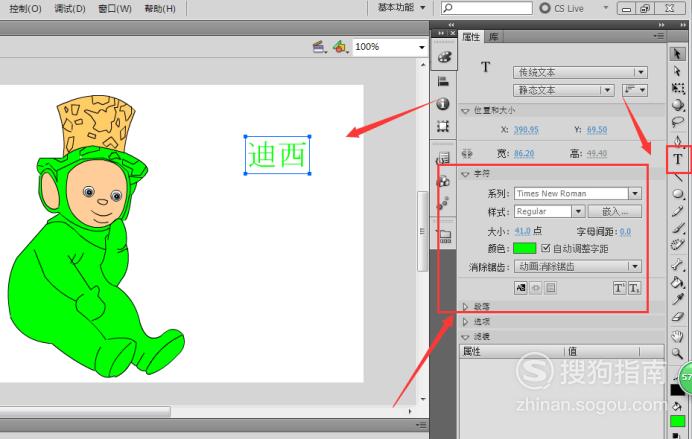The width and height of the screenshot is (692, 439).
Task: Switch to the 属性 properties tab
Action: (471, 37)
